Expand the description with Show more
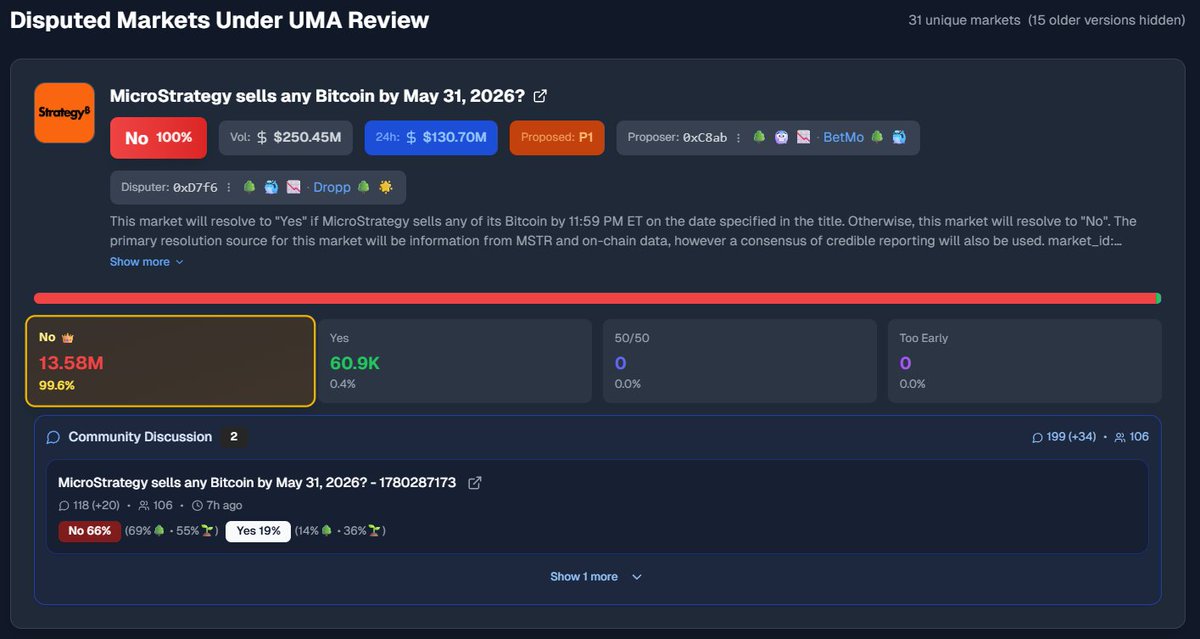 (147, 262)
